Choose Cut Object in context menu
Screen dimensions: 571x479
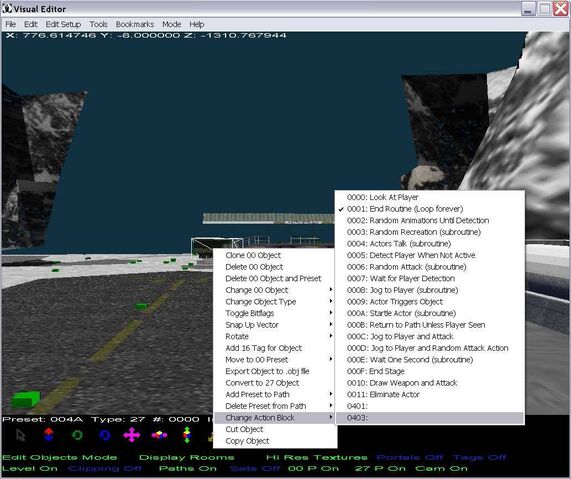274,429
